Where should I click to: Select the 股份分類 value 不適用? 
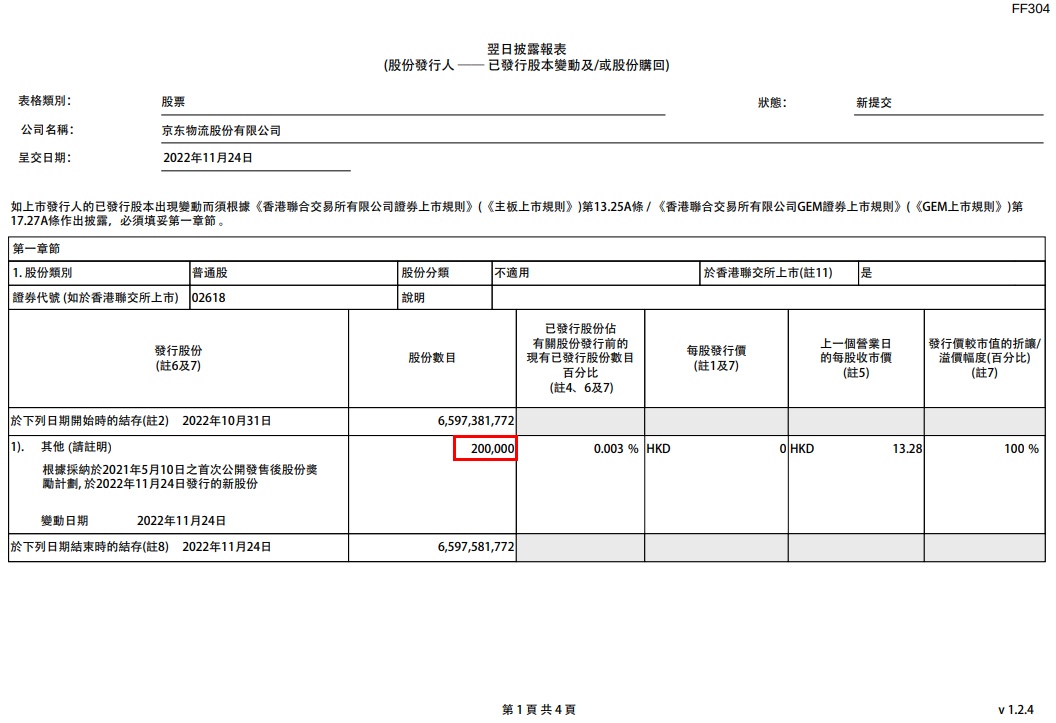594,272
